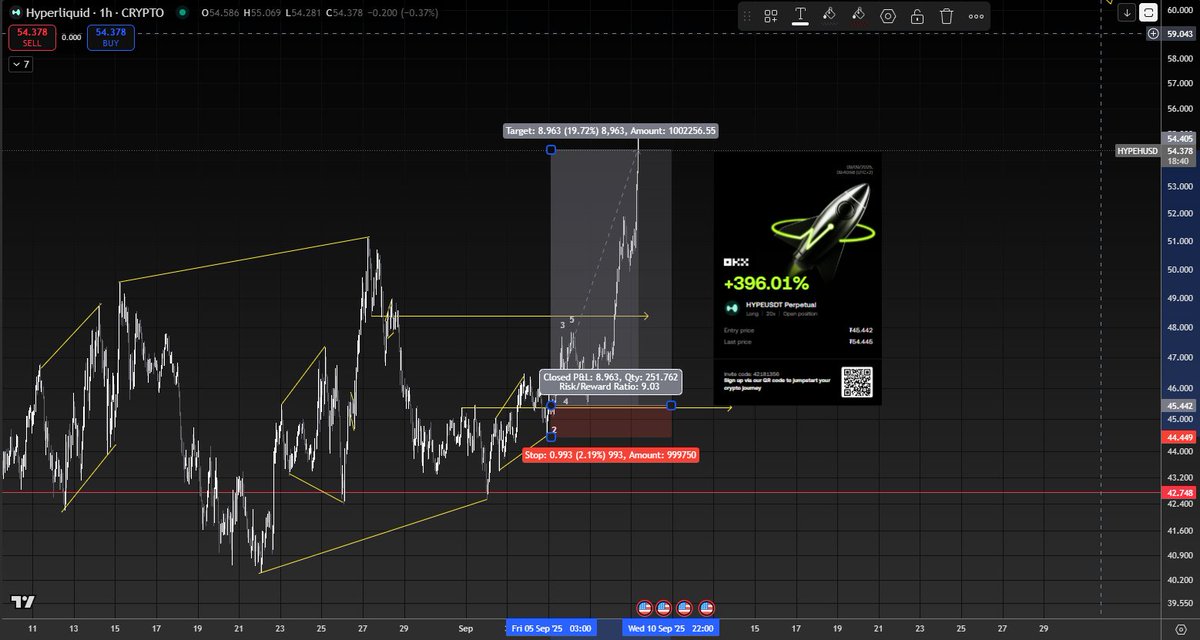
Task: Click the scroll-down arrow button at top right
Action: click(1127, 12)
